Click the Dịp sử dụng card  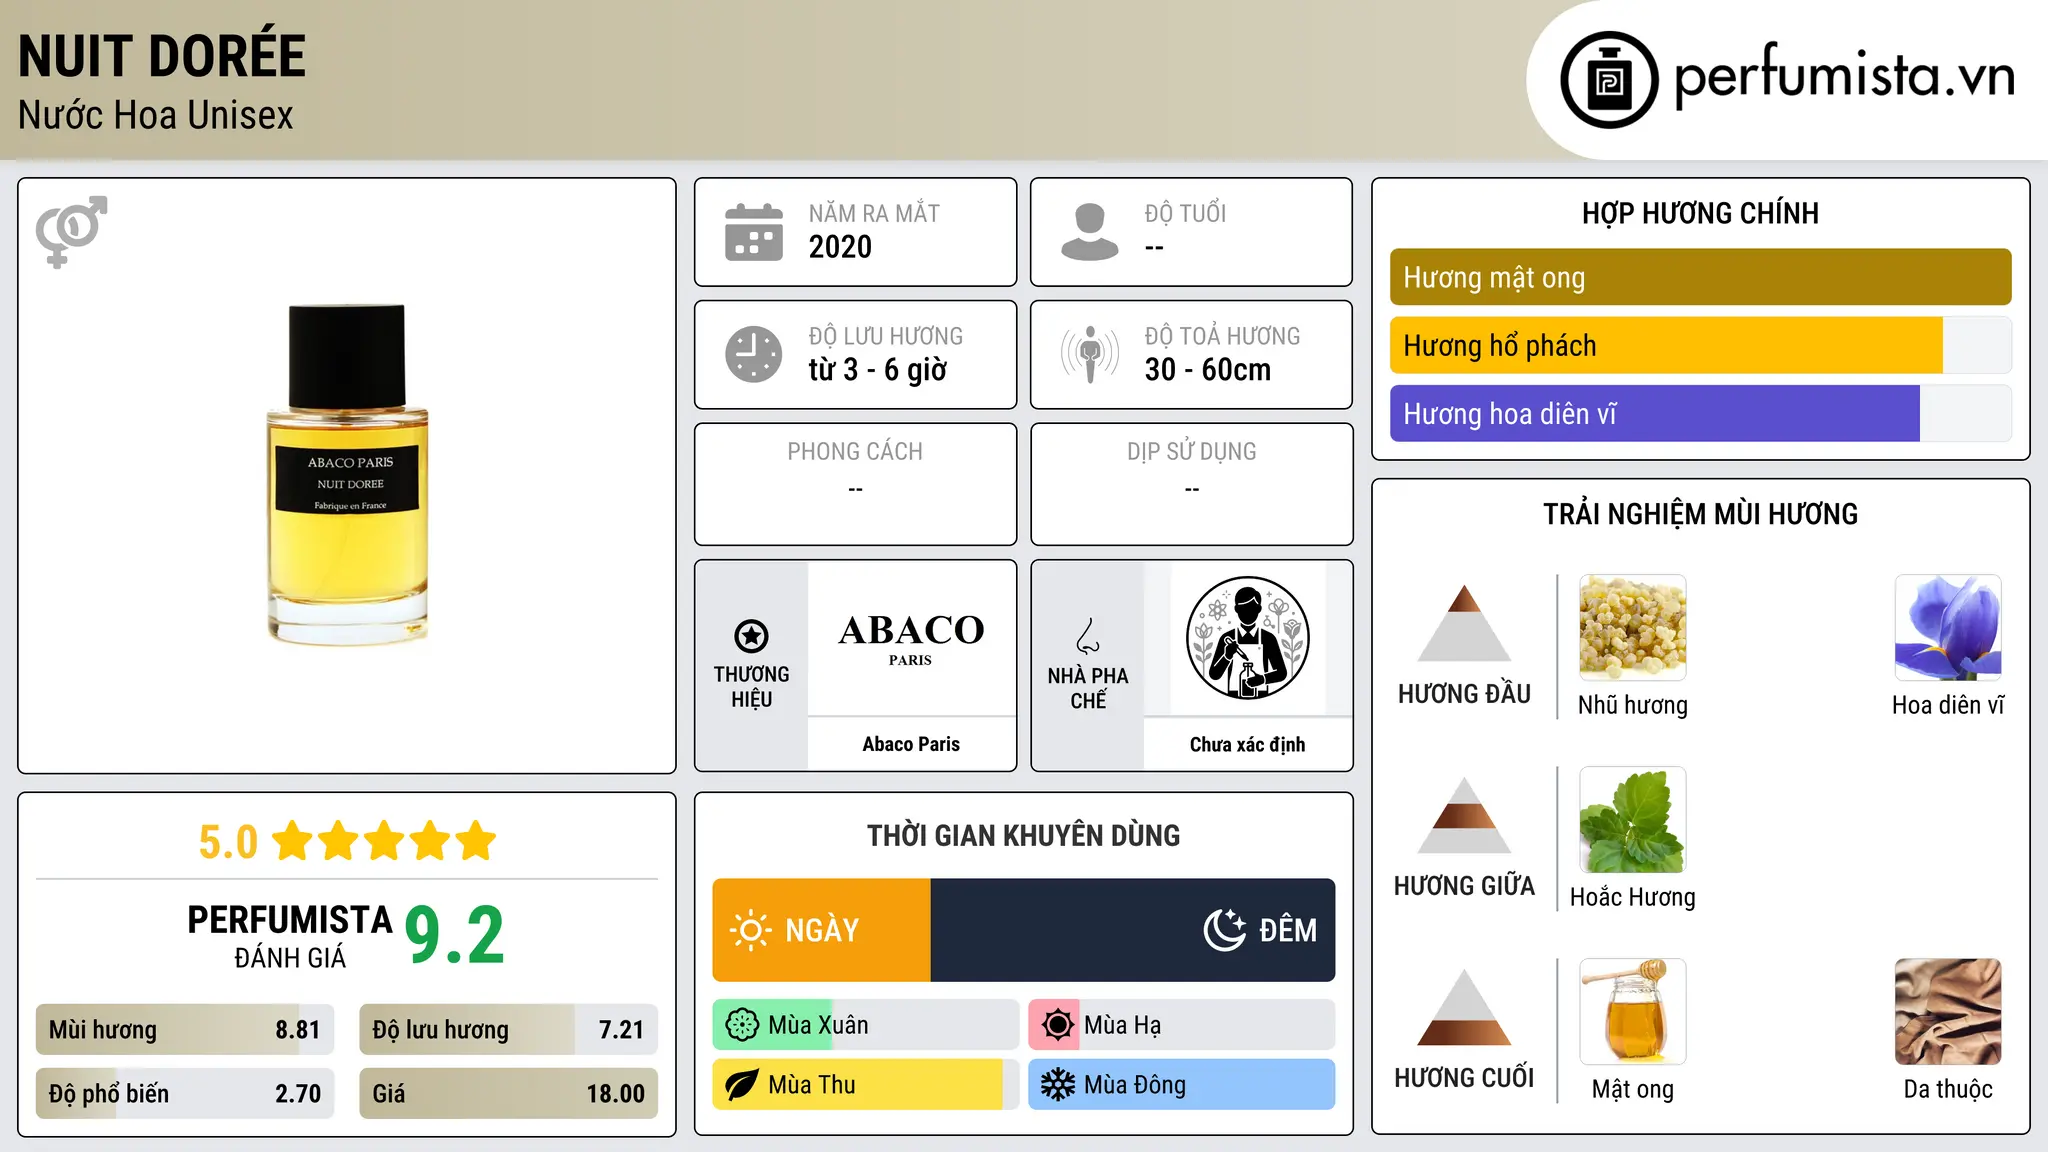(1191, 484)
